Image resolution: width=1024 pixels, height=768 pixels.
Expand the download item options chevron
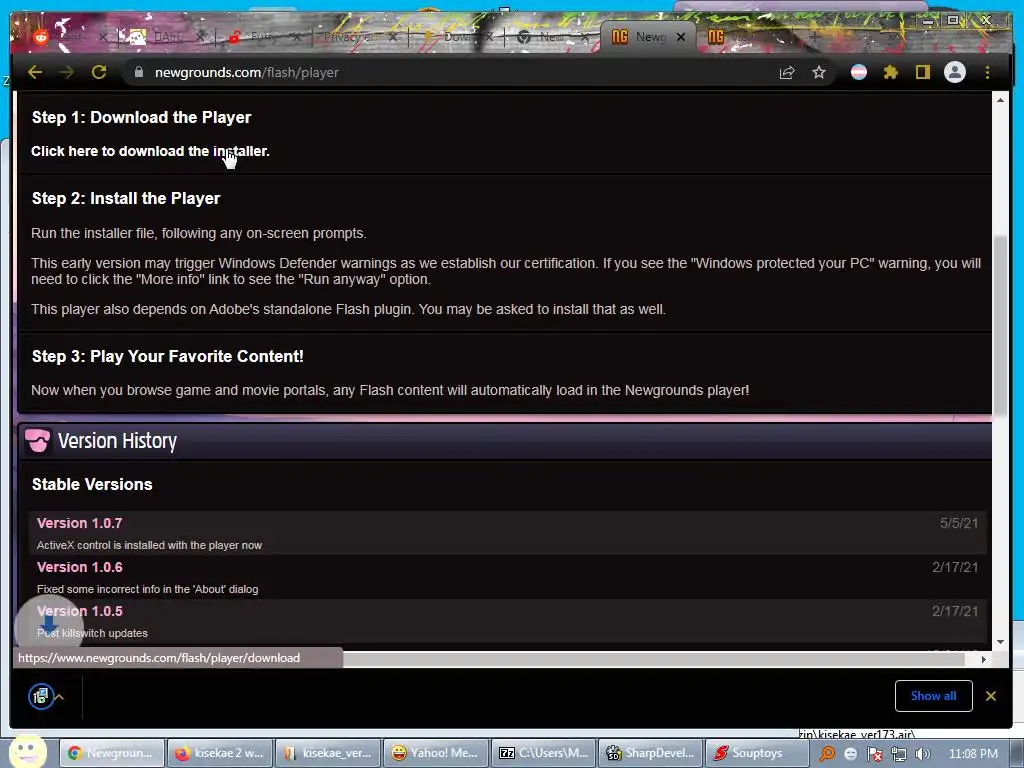click(59, 697)
